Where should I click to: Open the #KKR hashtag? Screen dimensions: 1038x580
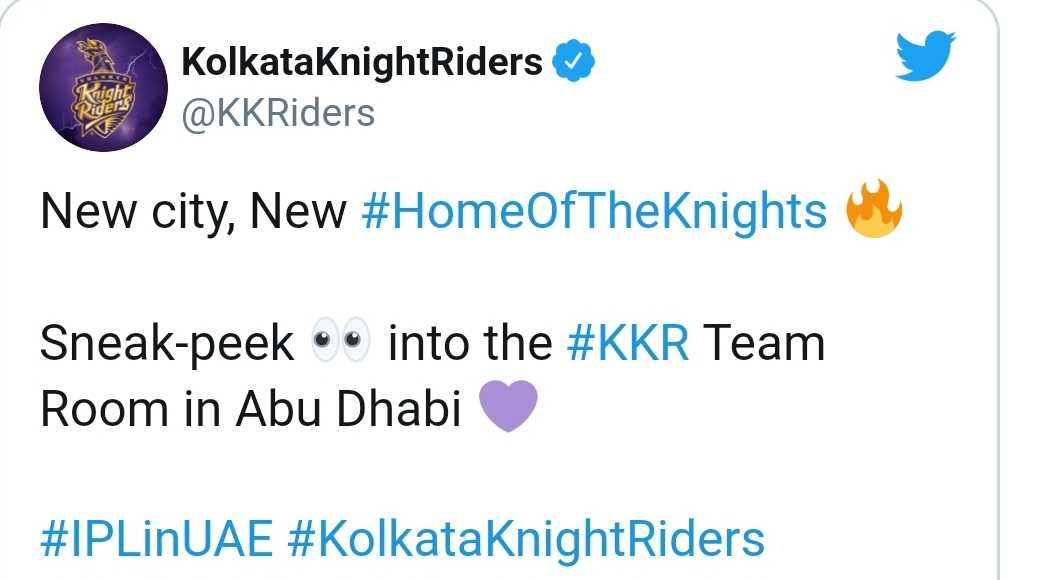[628, 343]
